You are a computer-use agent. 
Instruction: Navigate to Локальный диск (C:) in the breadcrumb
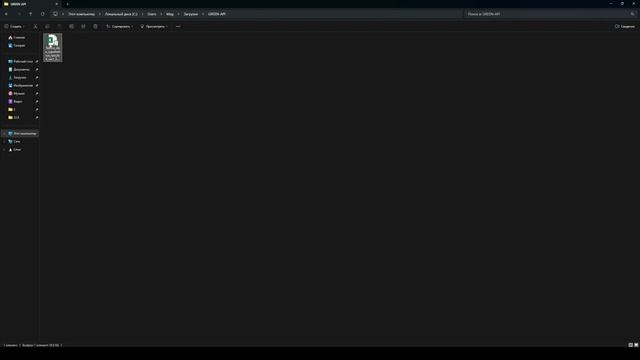tap(121, 14)
